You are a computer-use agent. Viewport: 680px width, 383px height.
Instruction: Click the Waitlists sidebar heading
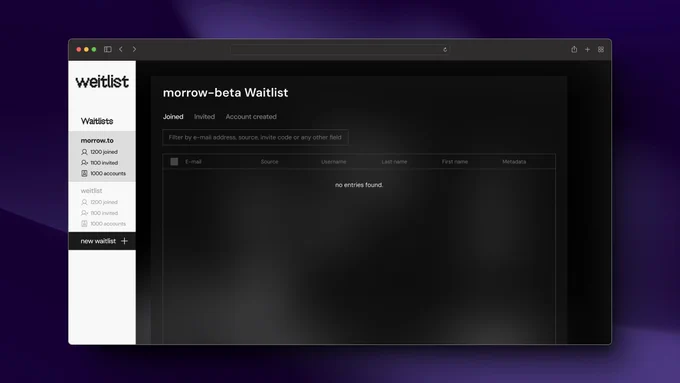pos(97,121)
